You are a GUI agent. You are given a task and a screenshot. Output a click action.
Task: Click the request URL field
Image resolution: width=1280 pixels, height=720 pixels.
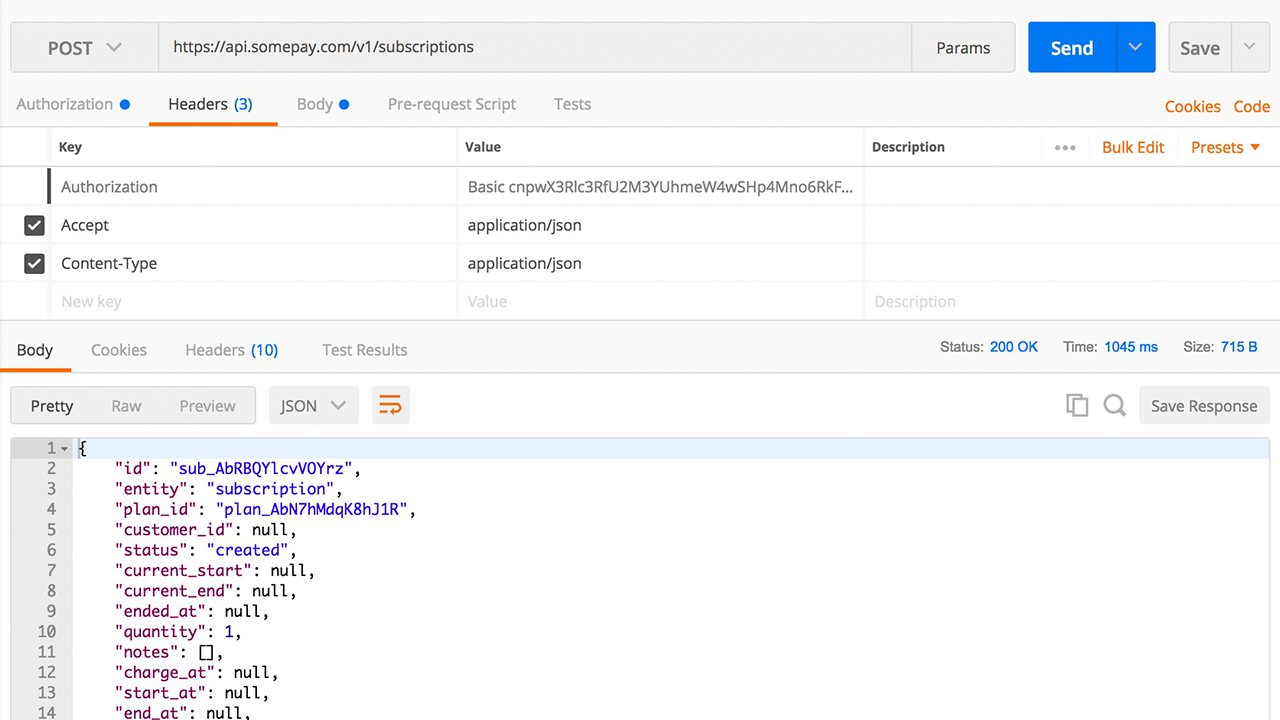pos(535,47)
